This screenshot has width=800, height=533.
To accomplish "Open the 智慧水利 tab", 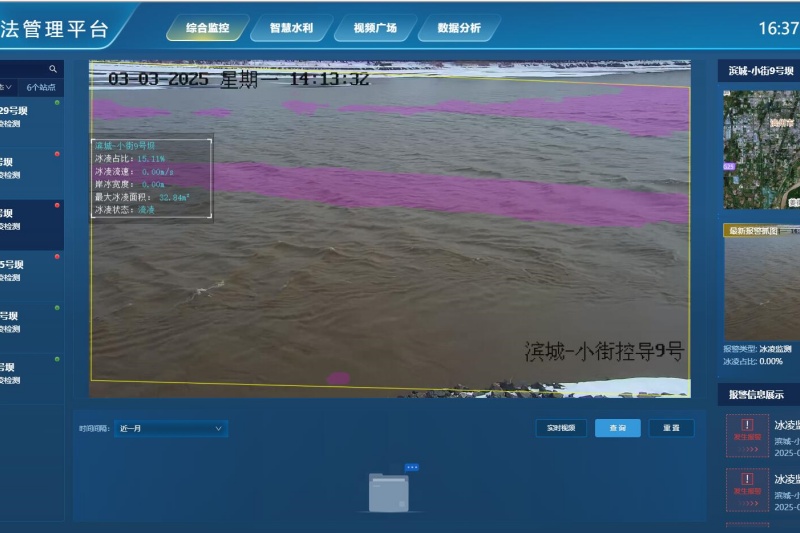I will pyautogui.click(x=291, y=28).
